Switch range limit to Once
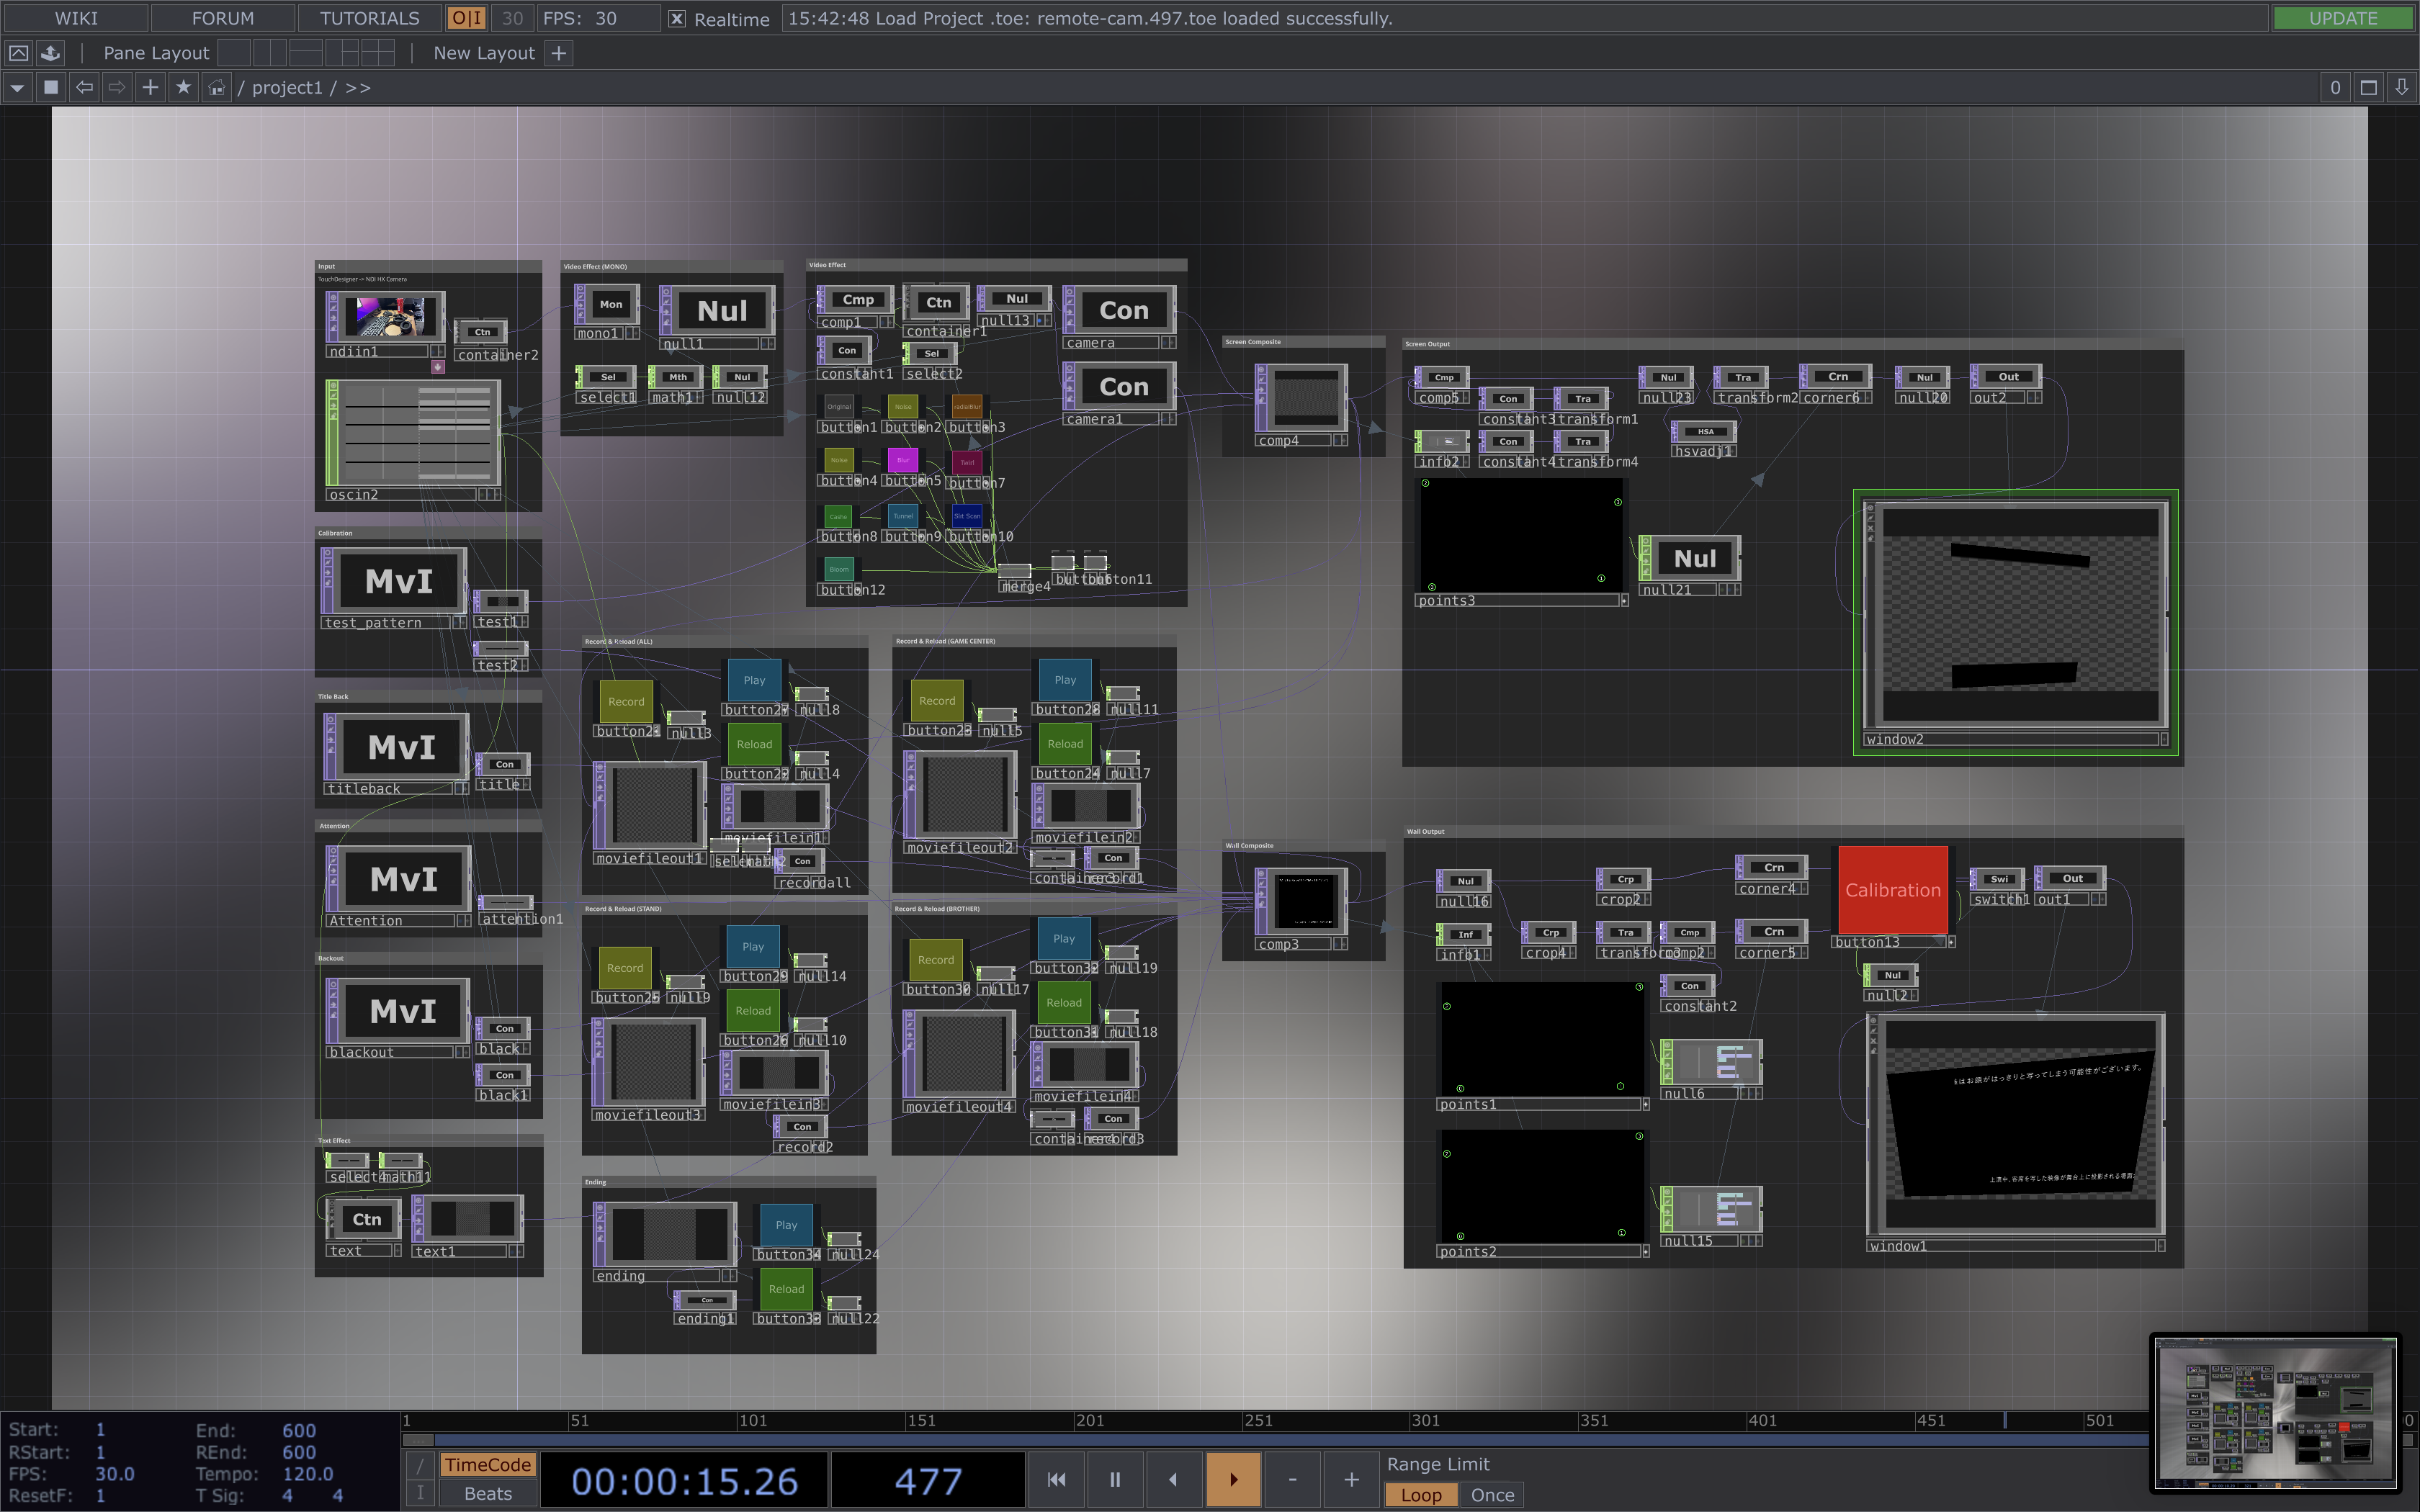Viewport: 2420px width, 1512px height. [x=1492, y=1495]
